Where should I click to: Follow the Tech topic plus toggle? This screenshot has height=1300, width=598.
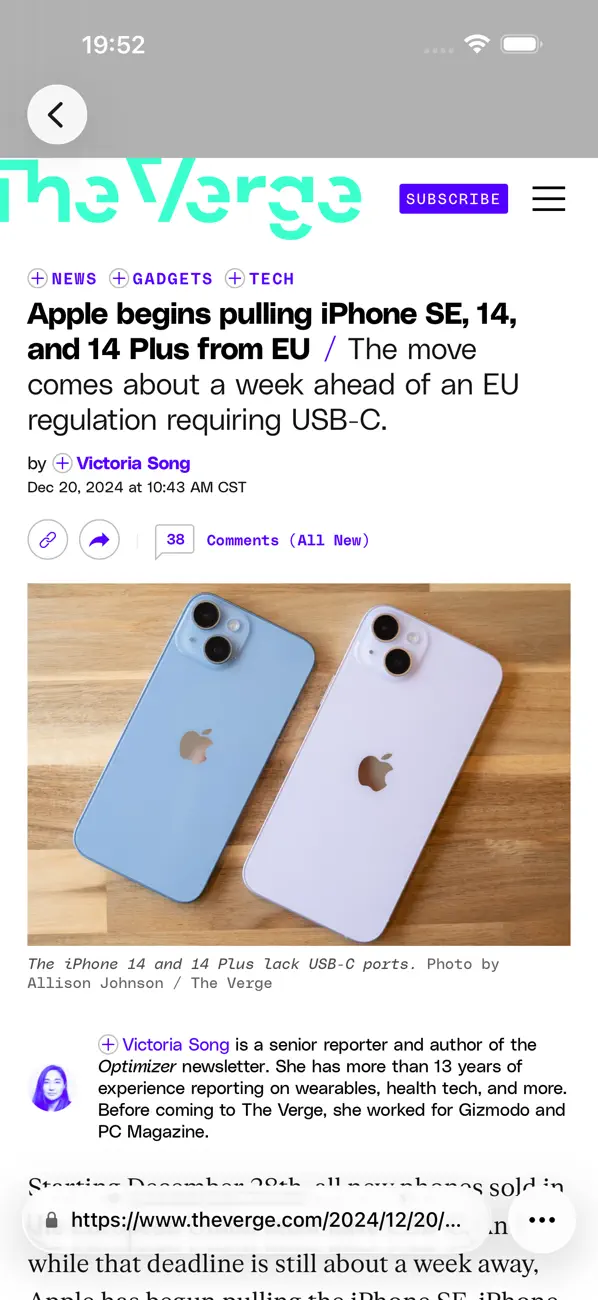click(x=235, y=278)
